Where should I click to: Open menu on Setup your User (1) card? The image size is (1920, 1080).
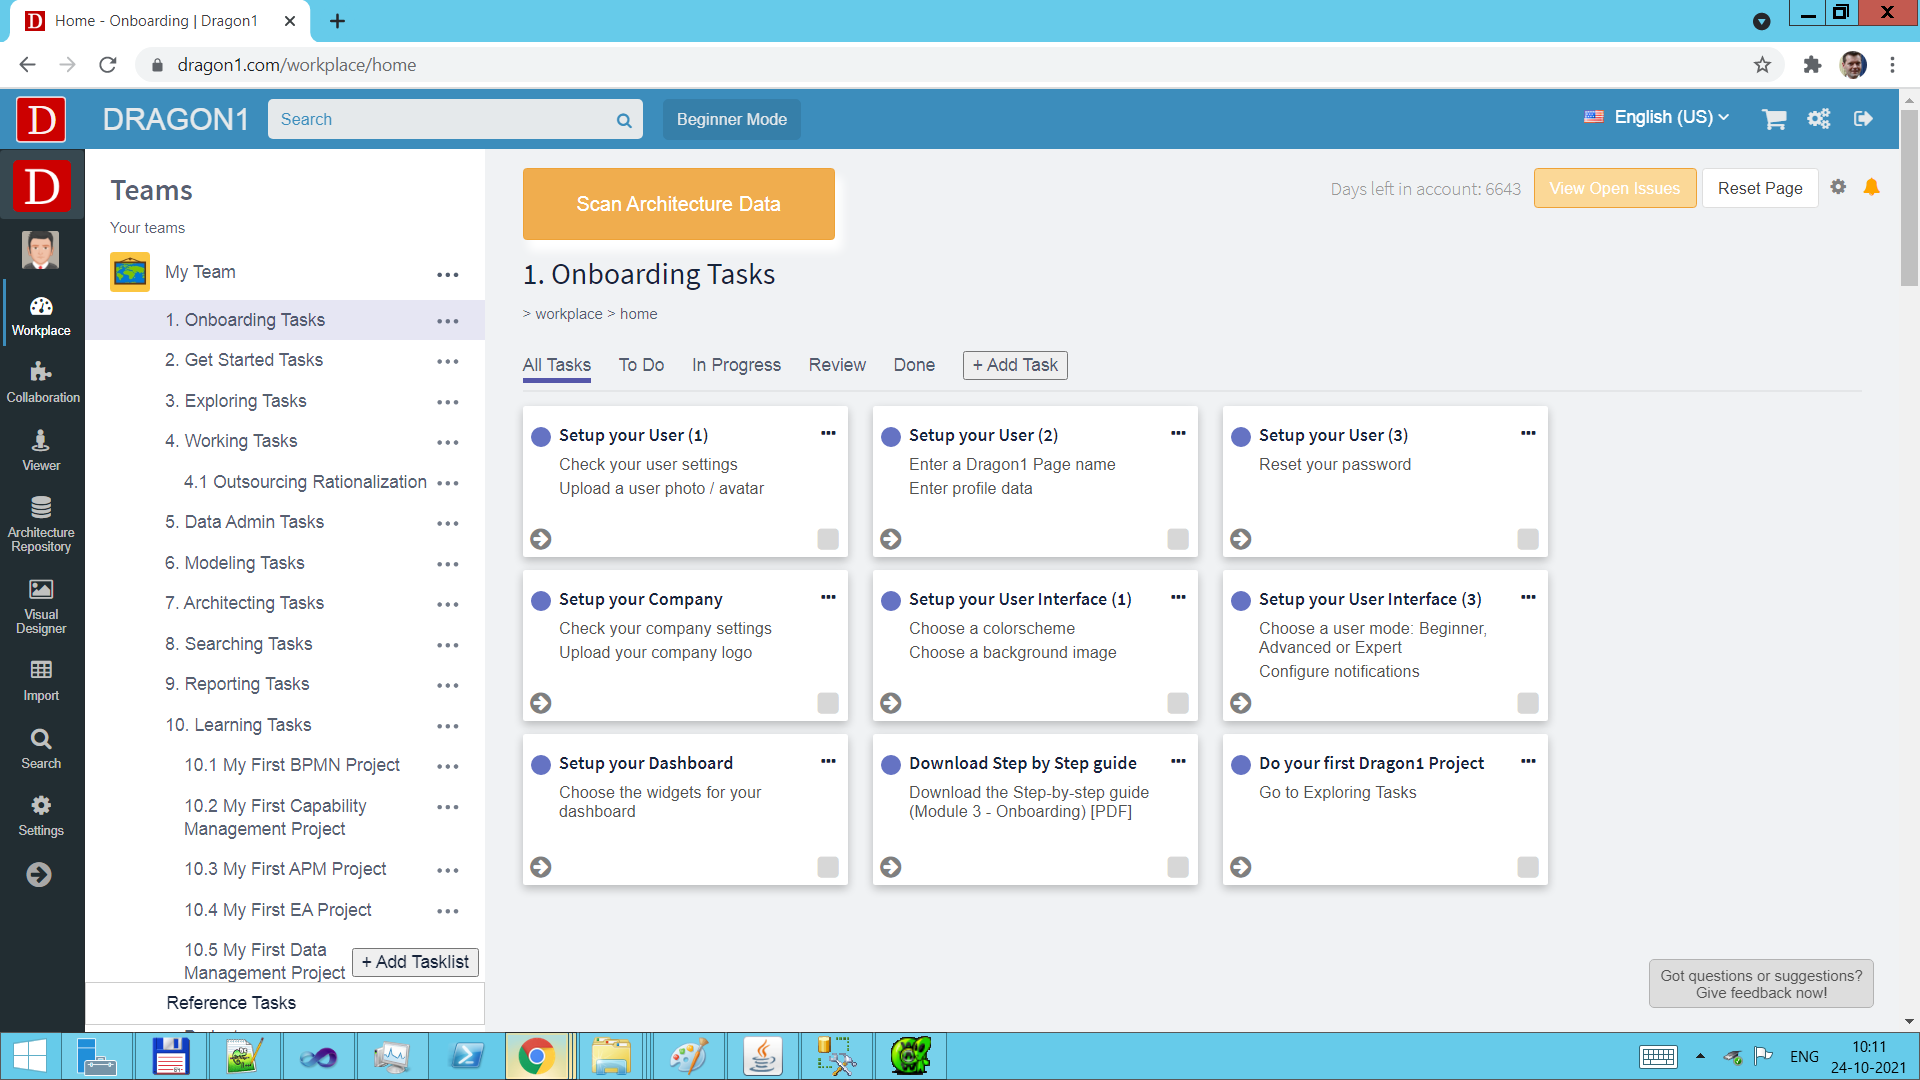point(828,433)
